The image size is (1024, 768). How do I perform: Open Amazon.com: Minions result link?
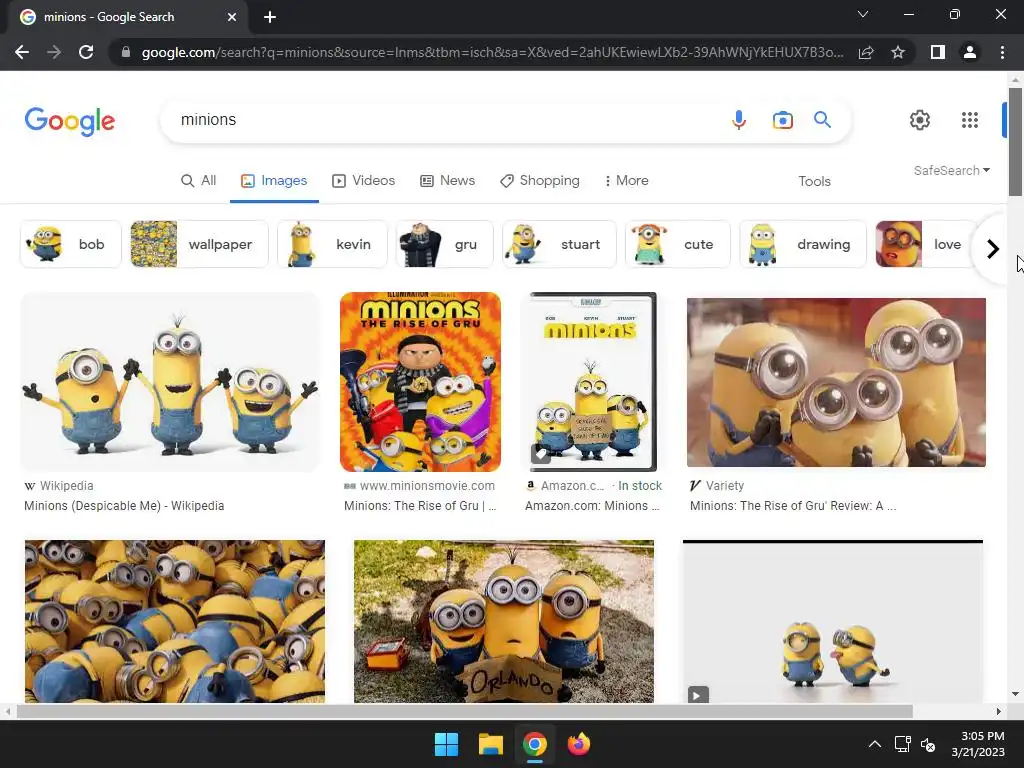coord(592,505)
